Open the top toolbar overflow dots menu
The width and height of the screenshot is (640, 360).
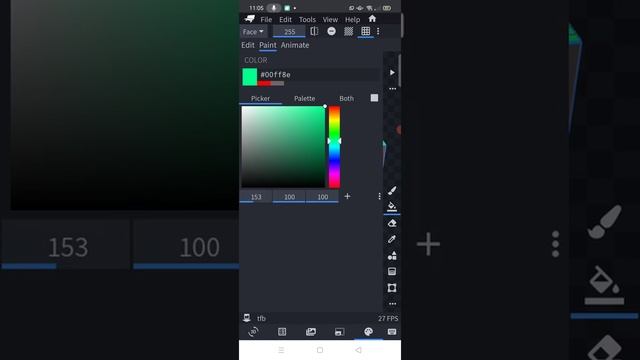(378, 31)
